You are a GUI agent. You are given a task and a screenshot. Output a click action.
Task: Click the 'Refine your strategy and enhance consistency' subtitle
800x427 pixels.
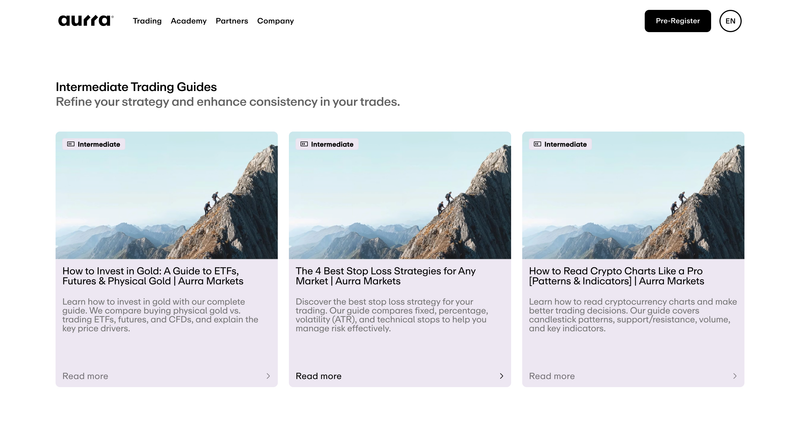click(x=228, y=102)
